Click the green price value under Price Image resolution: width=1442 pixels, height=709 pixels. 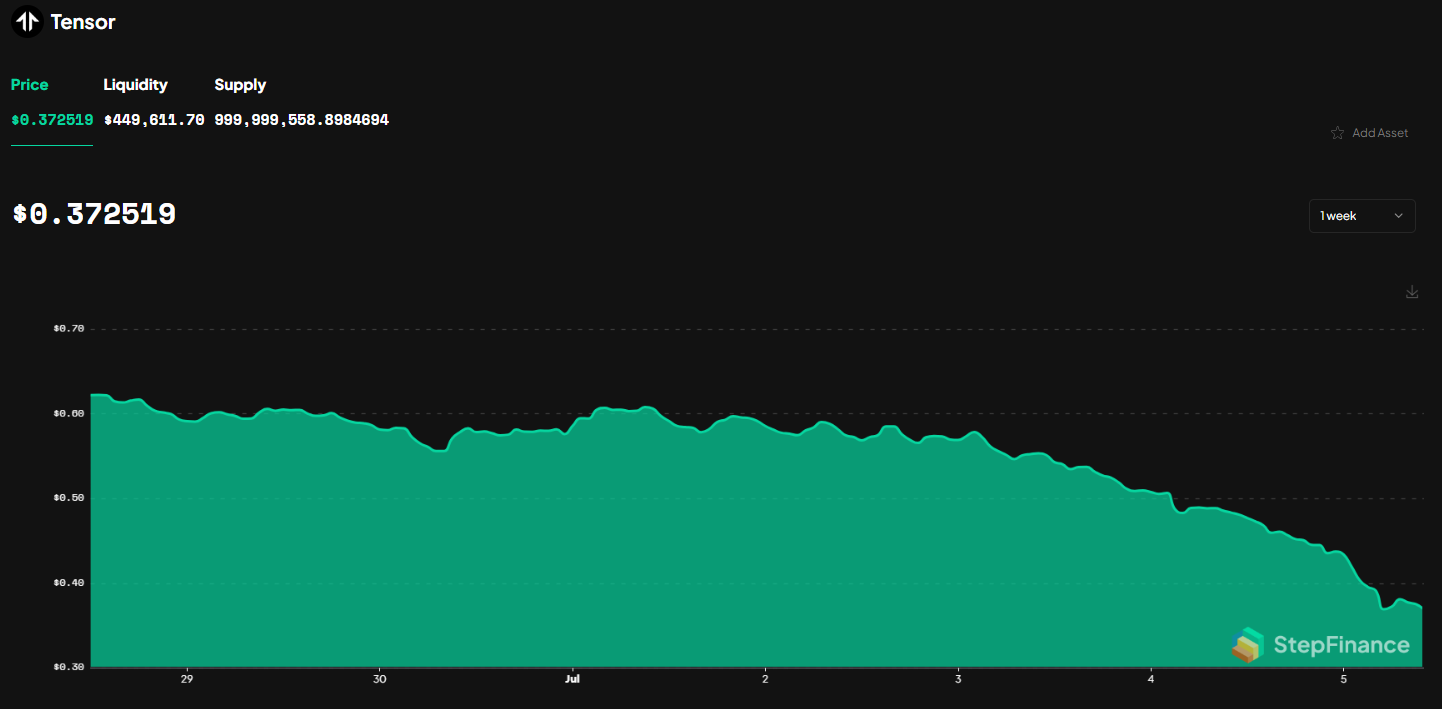tap(51, 119)
